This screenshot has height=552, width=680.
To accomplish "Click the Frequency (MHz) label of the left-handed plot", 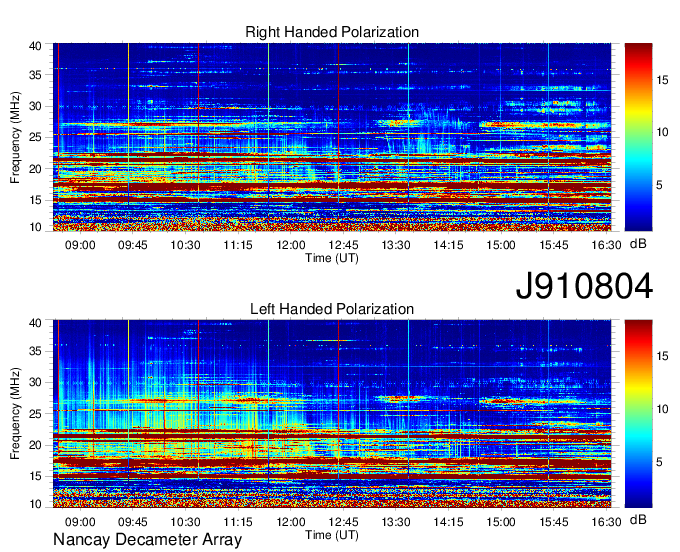I will [15, 414].
